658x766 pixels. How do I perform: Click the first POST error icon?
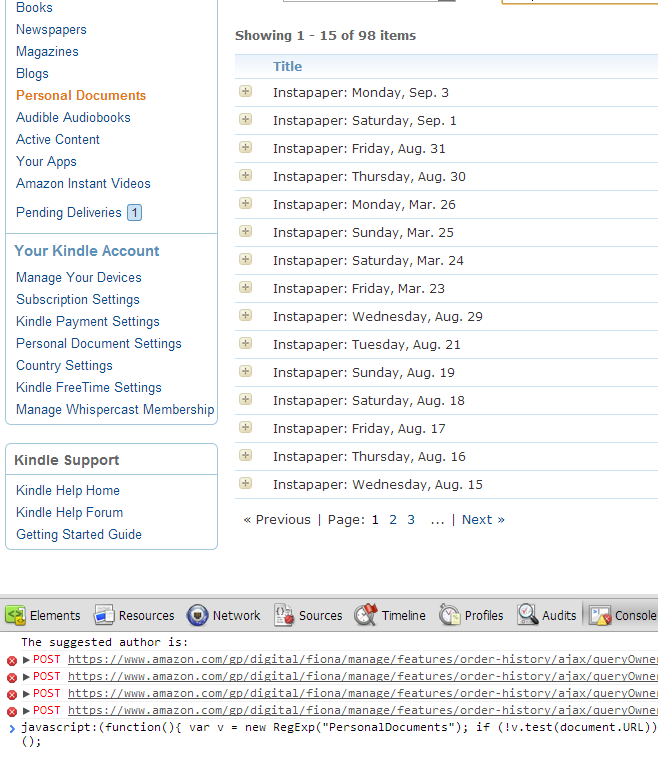[12, 660]
